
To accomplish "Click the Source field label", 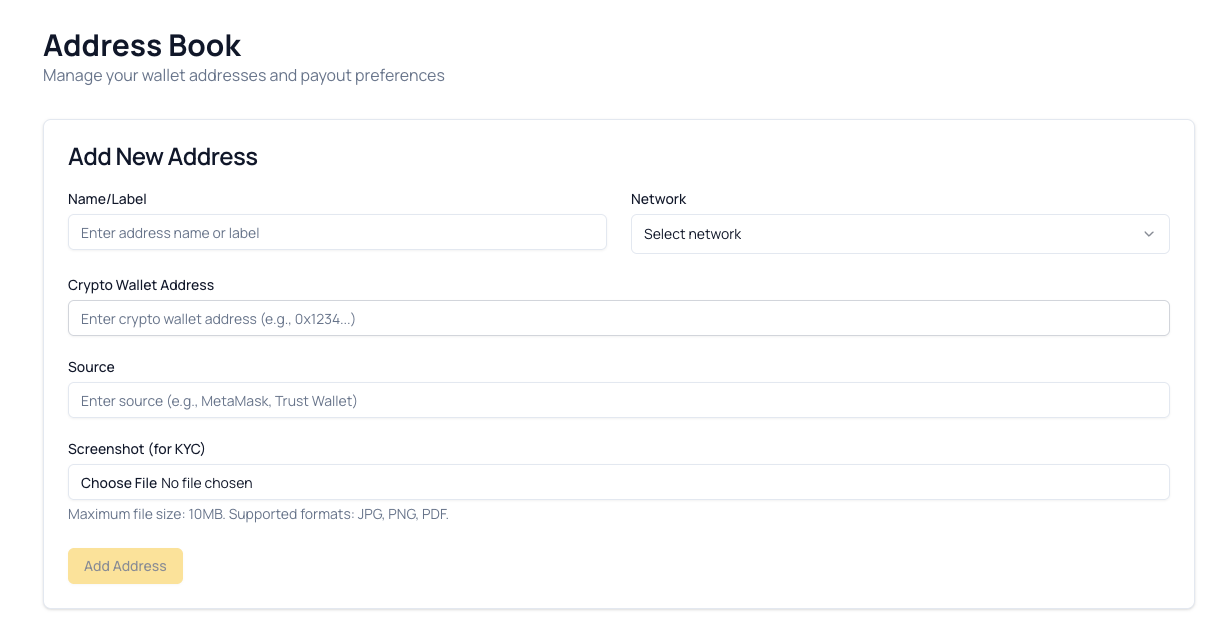I will pos(91,367).
